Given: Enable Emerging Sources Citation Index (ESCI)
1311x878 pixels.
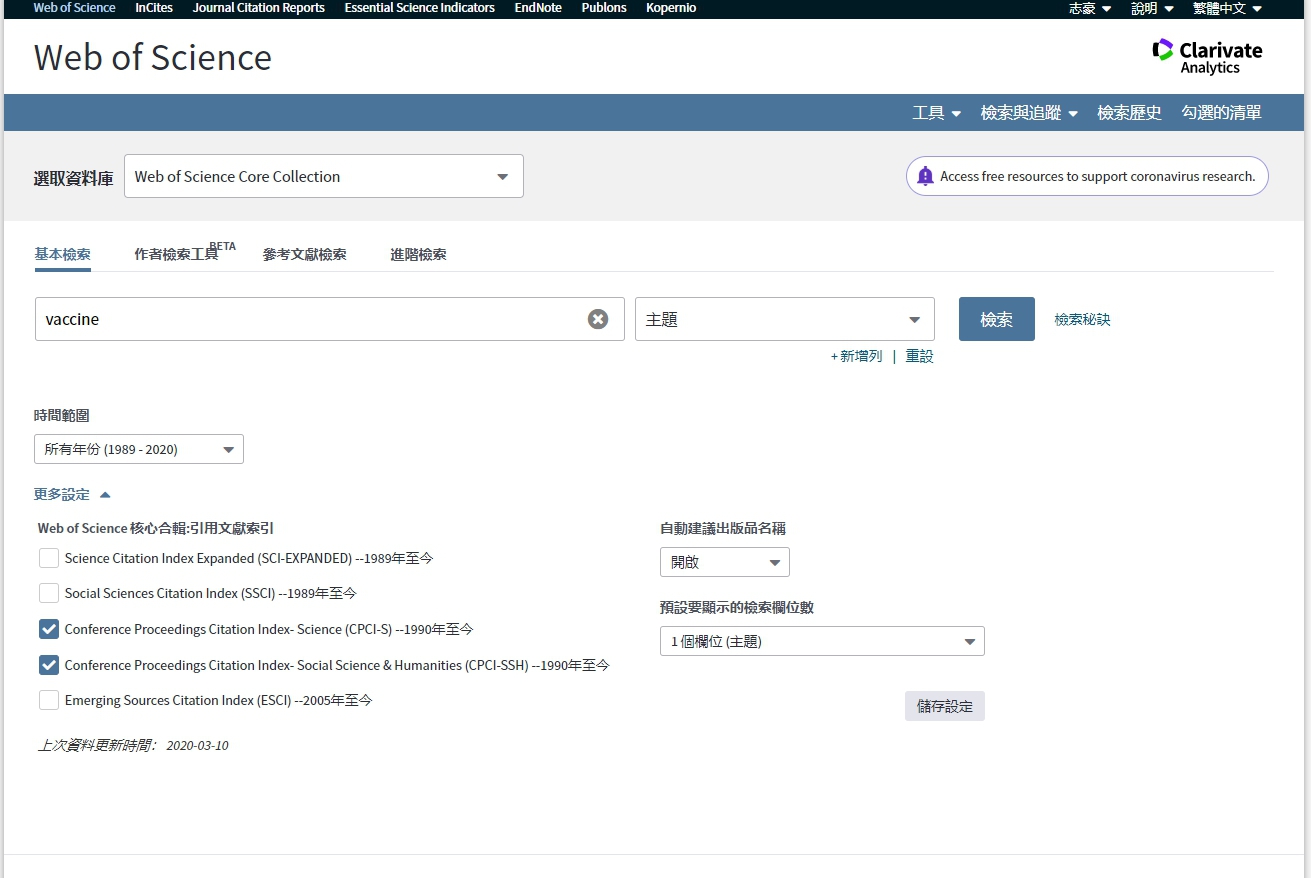Looking at the screenshot, I should click(49, 700).
